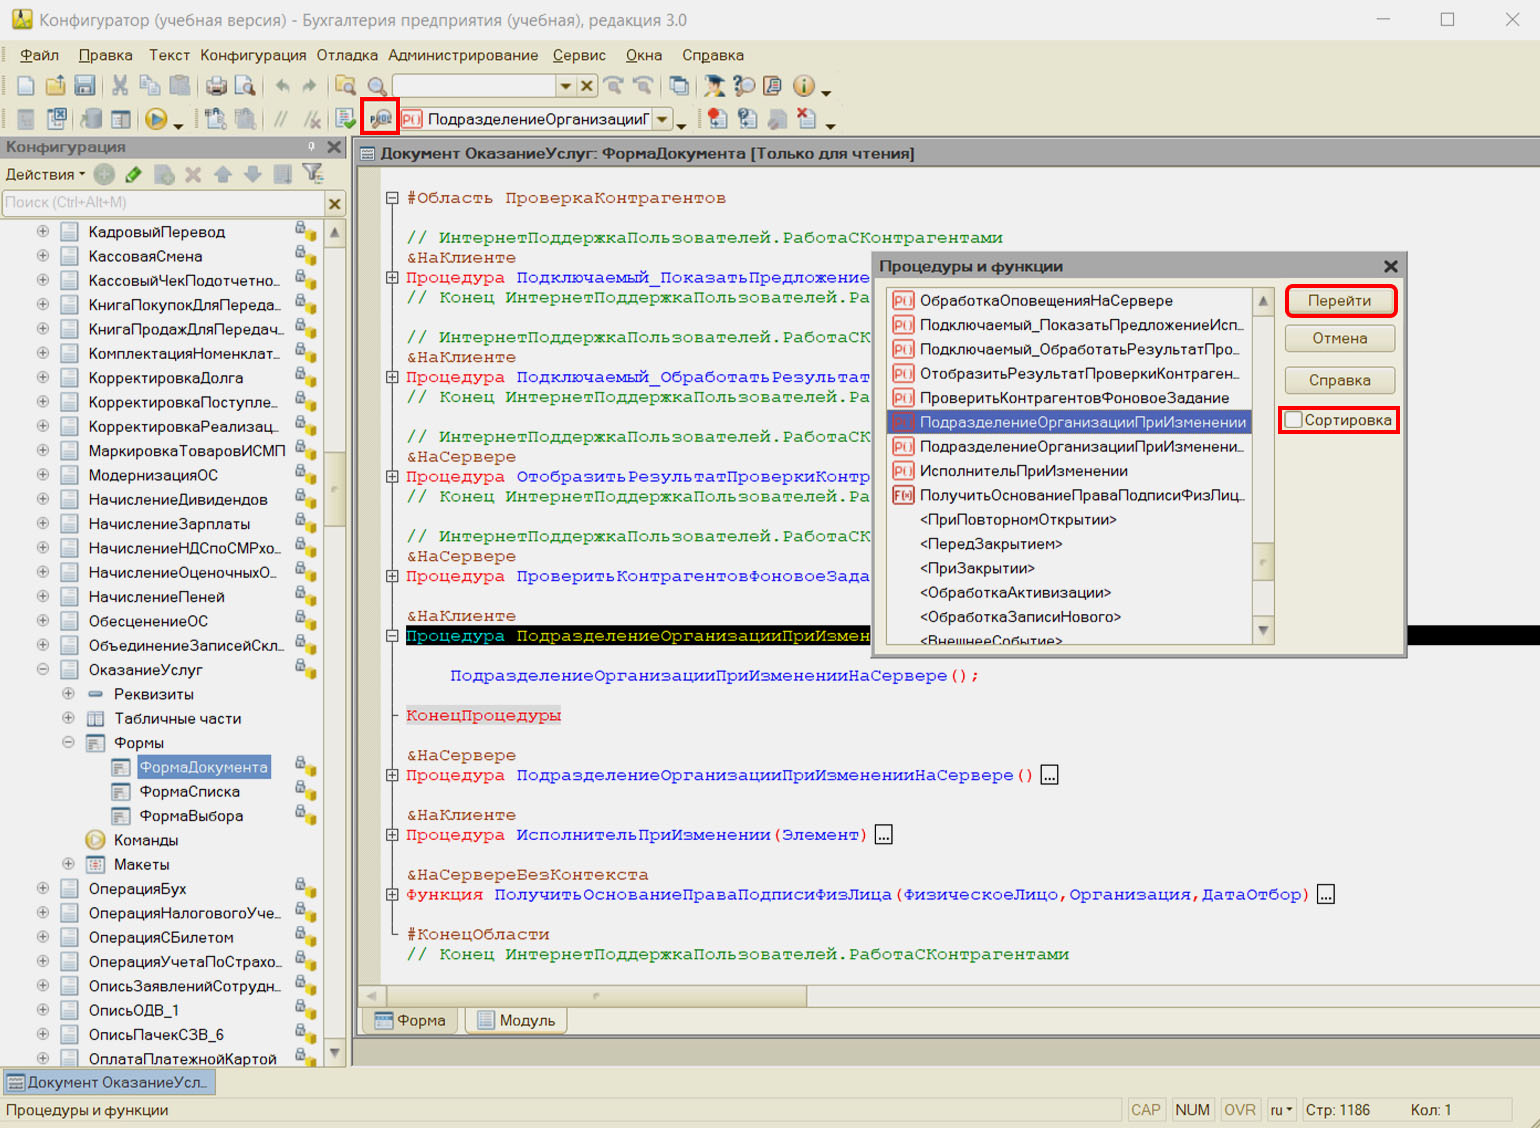Switch to the Форма tab
Screen dimensions: 1540x1128
[x=410, y=1020]
